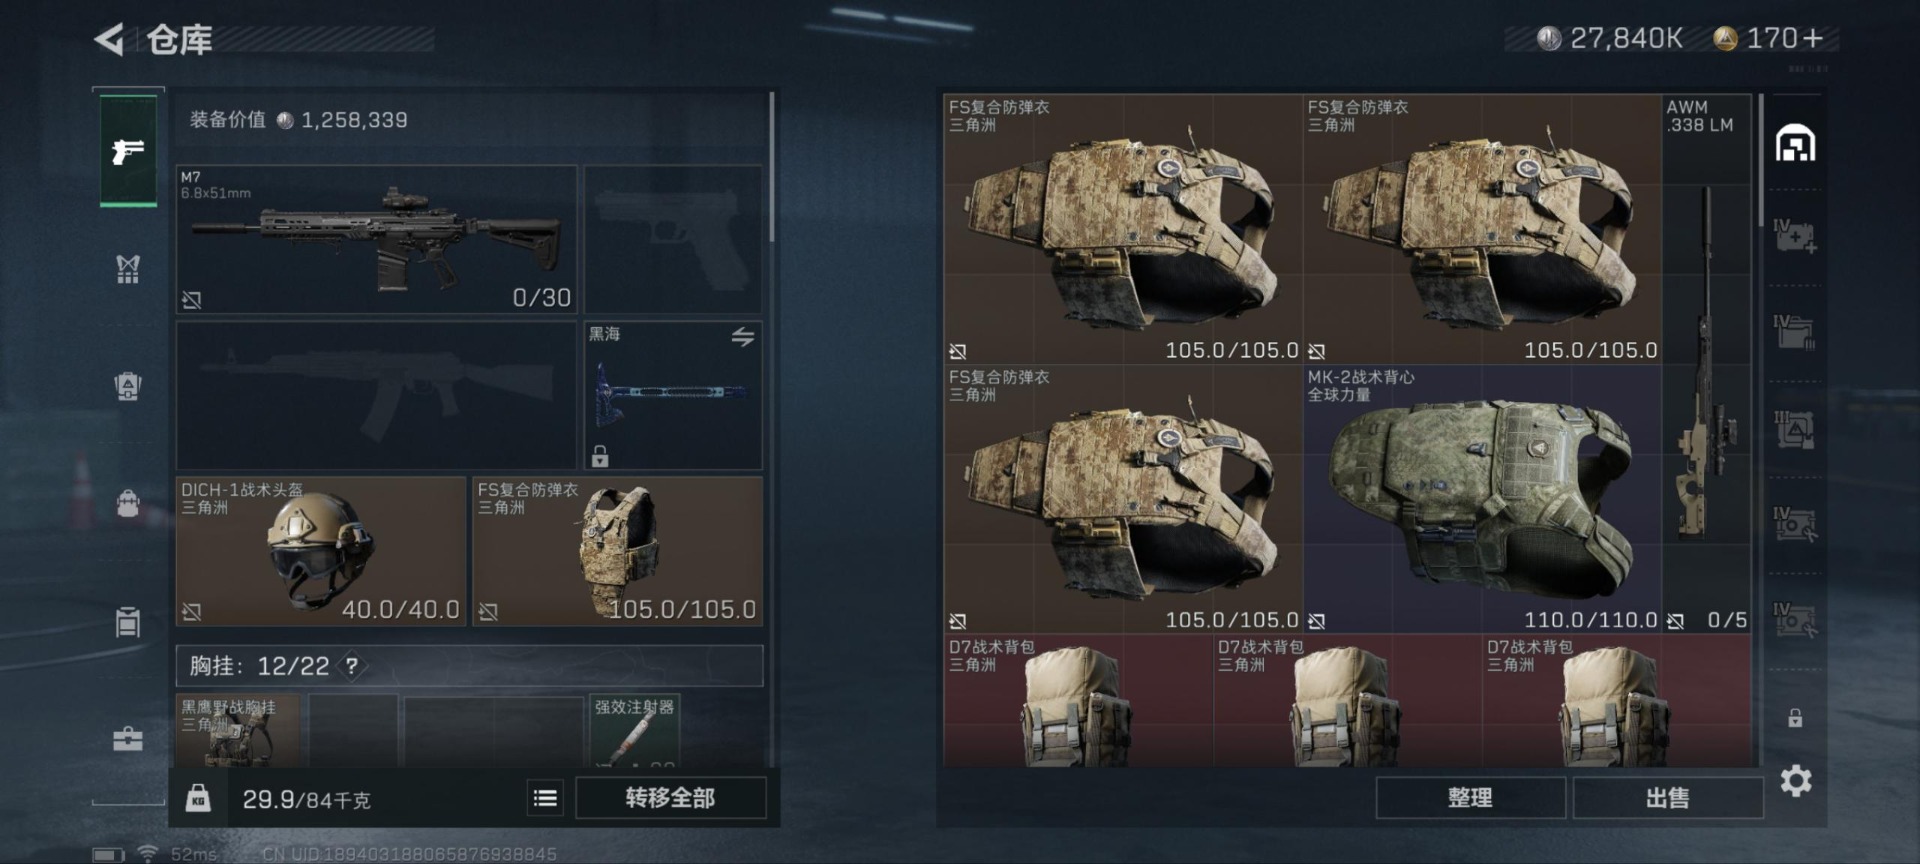Select the main stash container icon
The height and width of the screenshot is (864, 1920).
[1795, 144]
